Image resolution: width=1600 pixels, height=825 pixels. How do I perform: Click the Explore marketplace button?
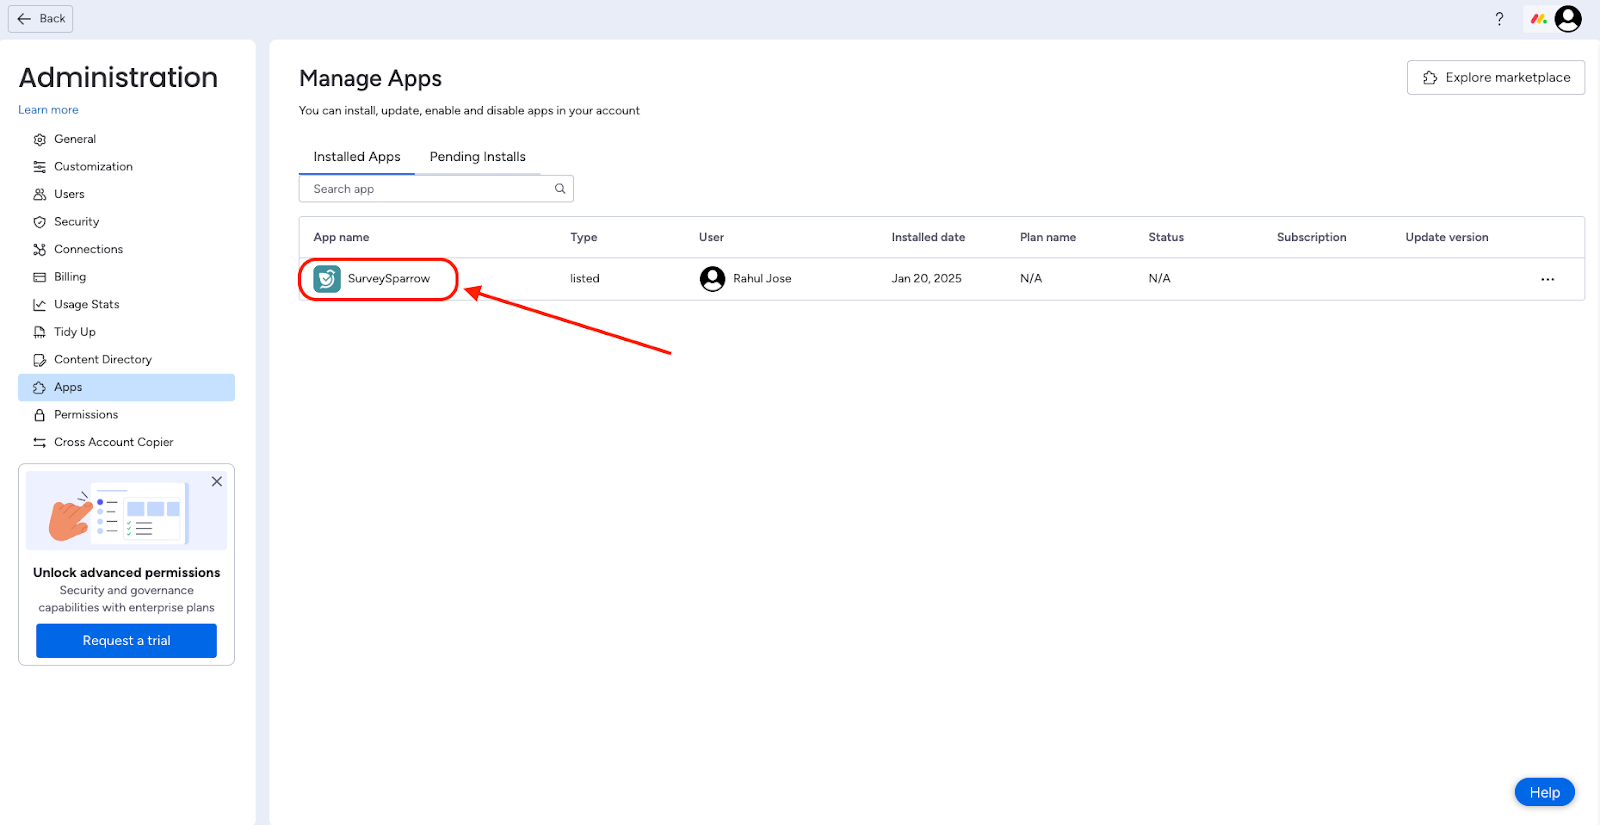[1495, 78]
